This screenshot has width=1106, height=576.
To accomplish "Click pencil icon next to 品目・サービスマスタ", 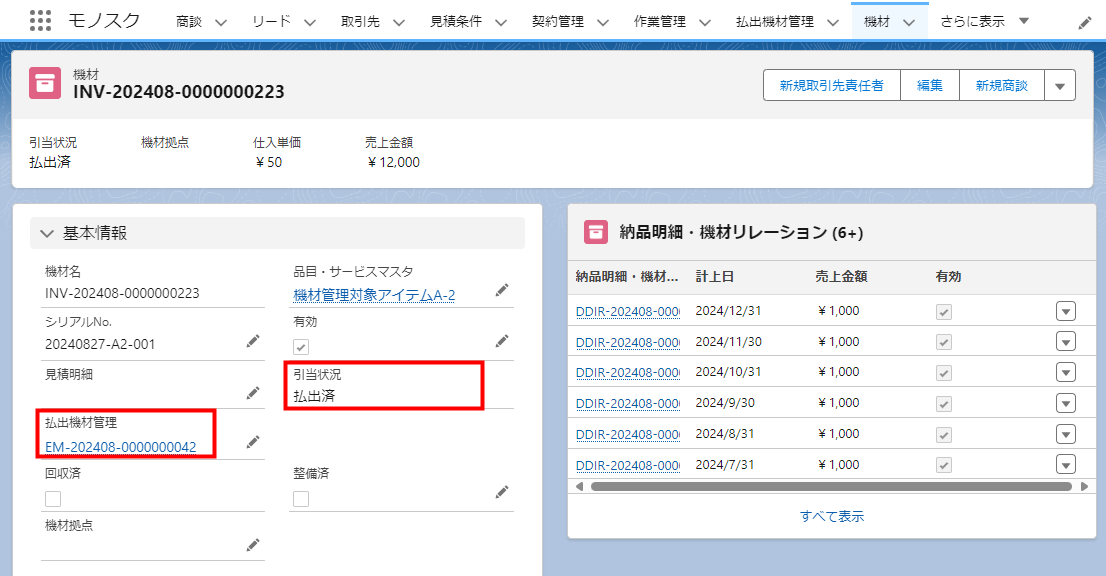I will point(502,290).
